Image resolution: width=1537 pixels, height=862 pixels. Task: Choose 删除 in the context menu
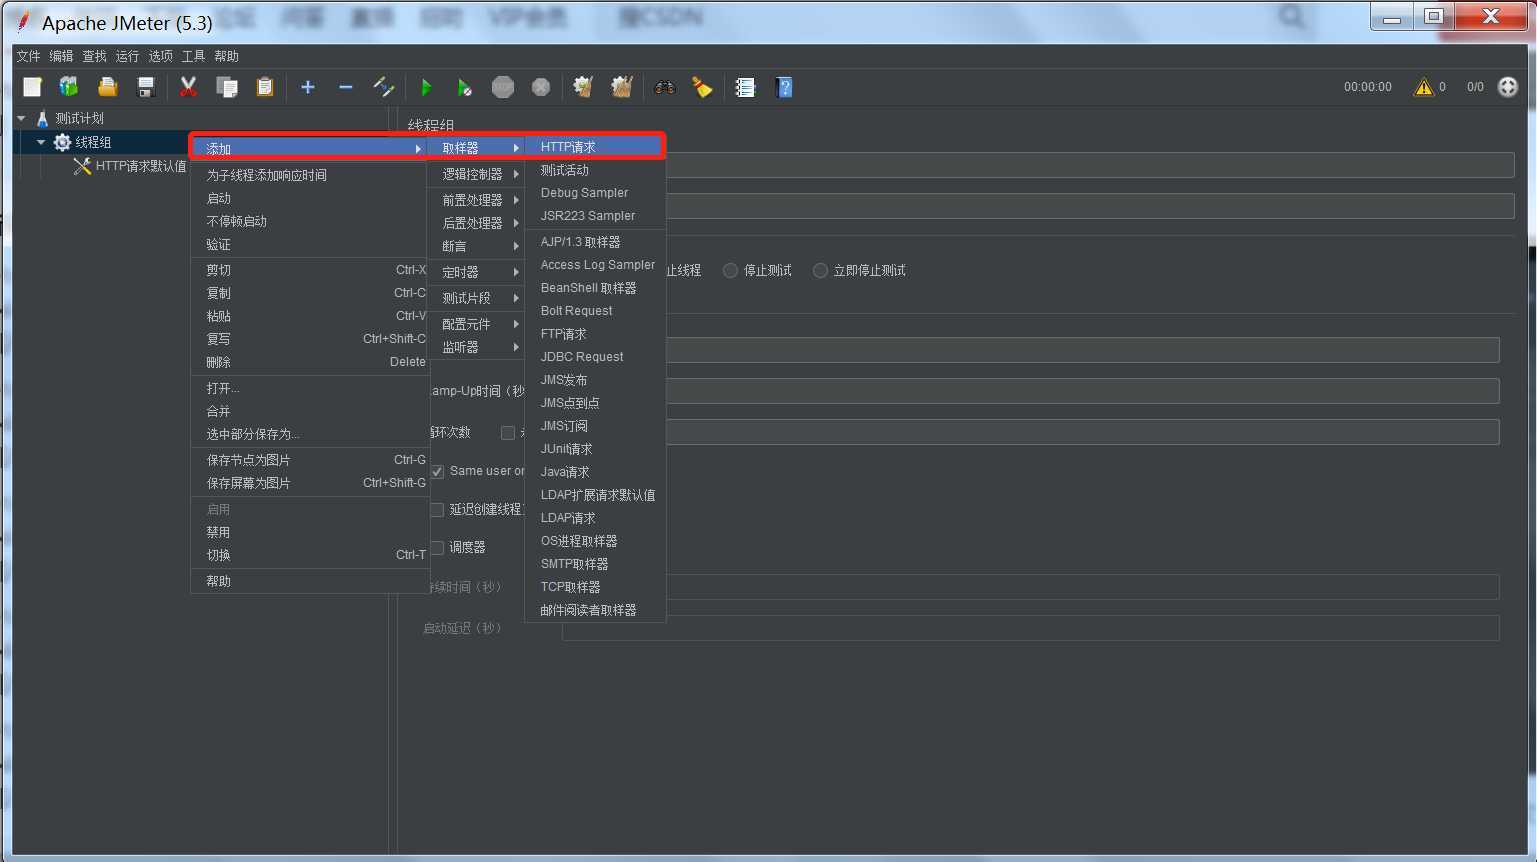point(310,362)
